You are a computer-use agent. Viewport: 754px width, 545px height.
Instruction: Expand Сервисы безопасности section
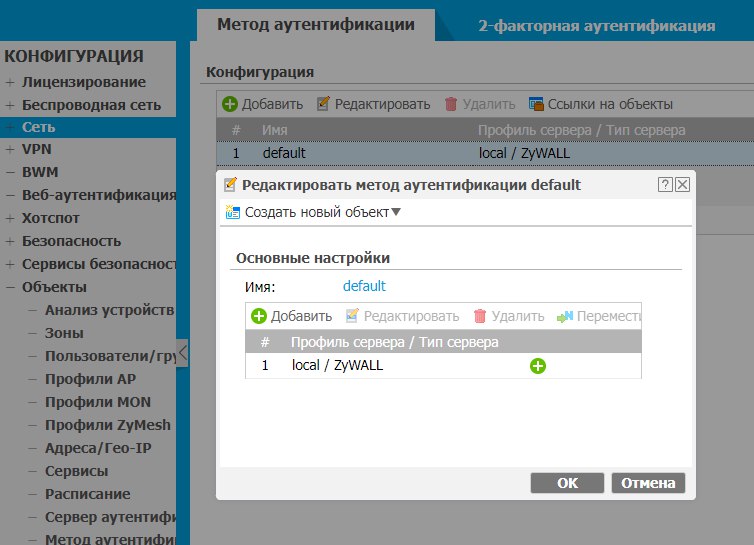click(10, 264)
